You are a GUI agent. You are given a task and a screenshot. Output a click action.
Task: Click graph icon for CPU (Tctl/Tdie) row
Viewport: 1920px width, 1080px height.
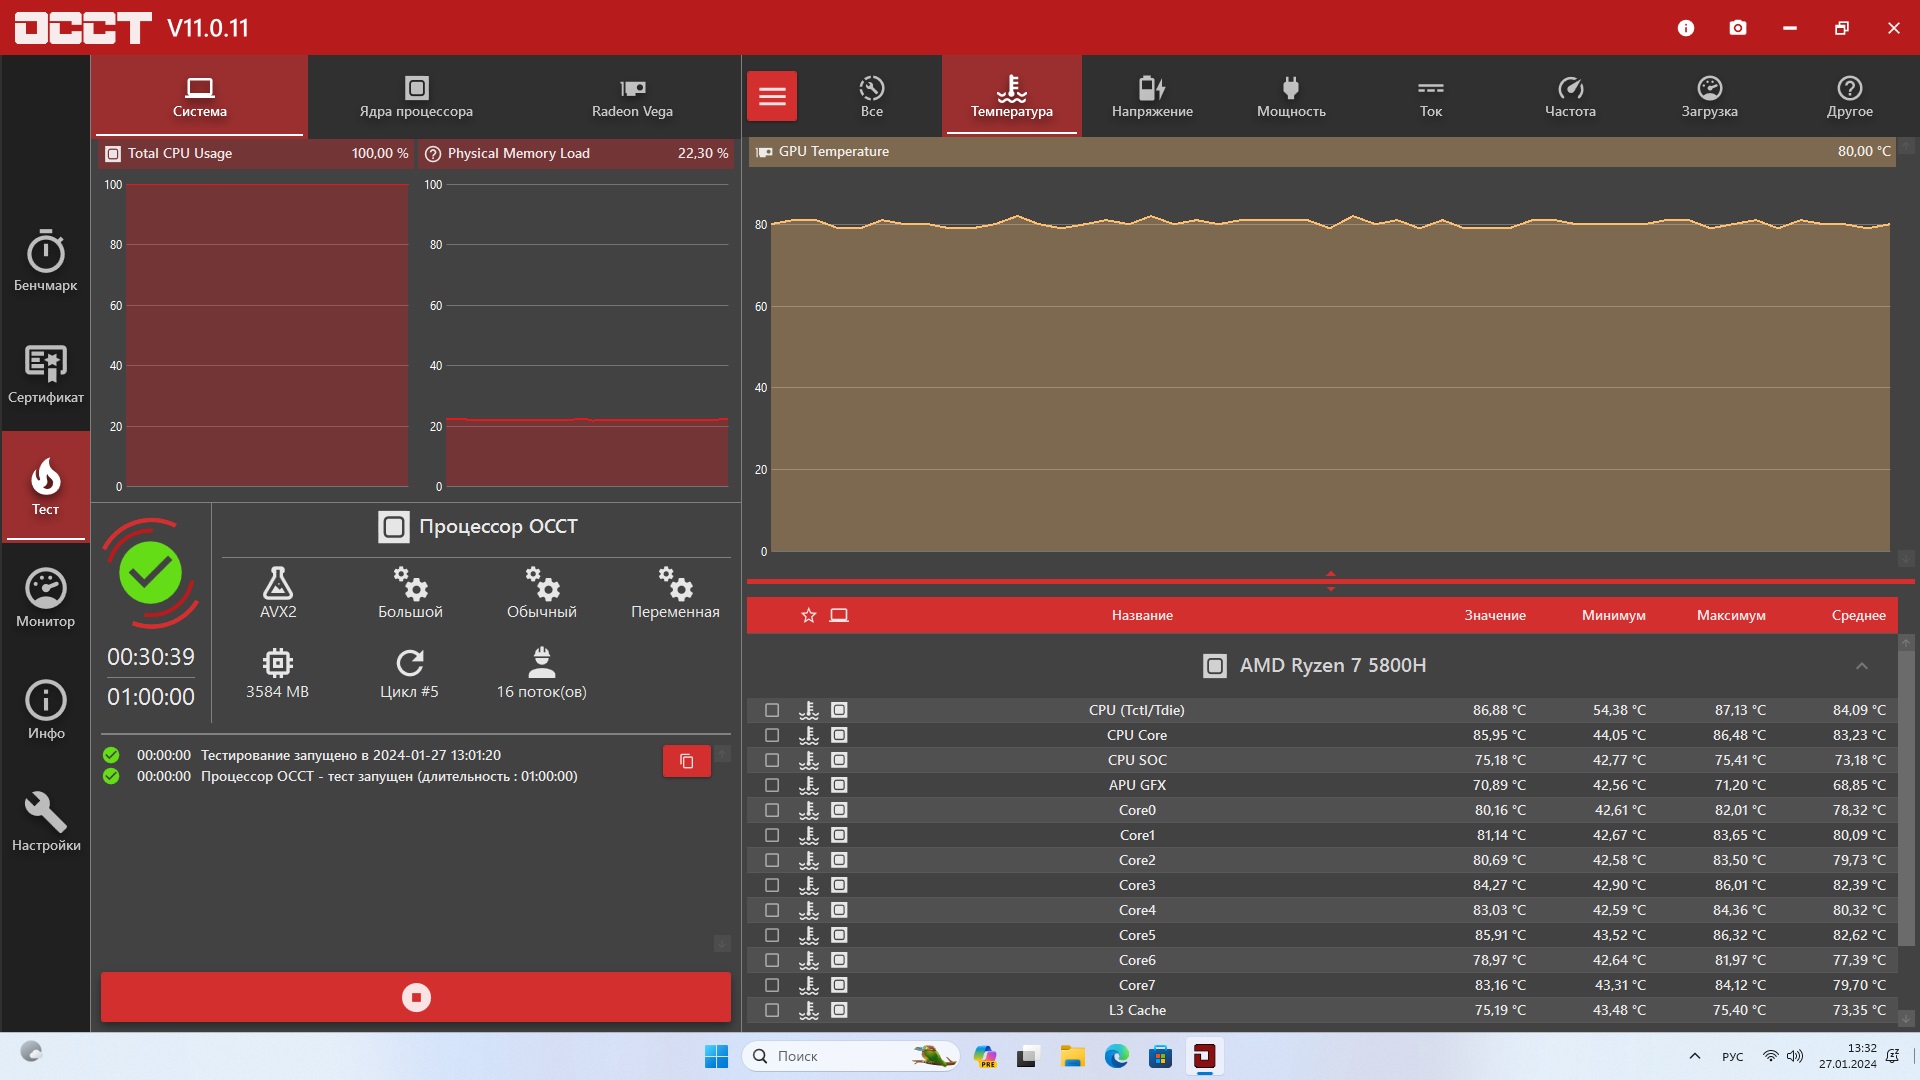[809, 710]
